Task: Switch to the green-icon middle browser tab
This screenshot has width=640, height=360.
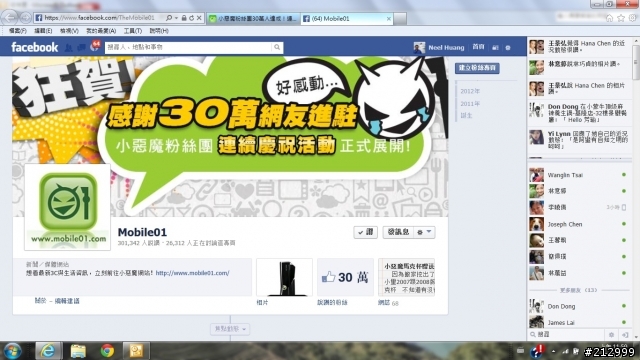Action: pos(253,19)
